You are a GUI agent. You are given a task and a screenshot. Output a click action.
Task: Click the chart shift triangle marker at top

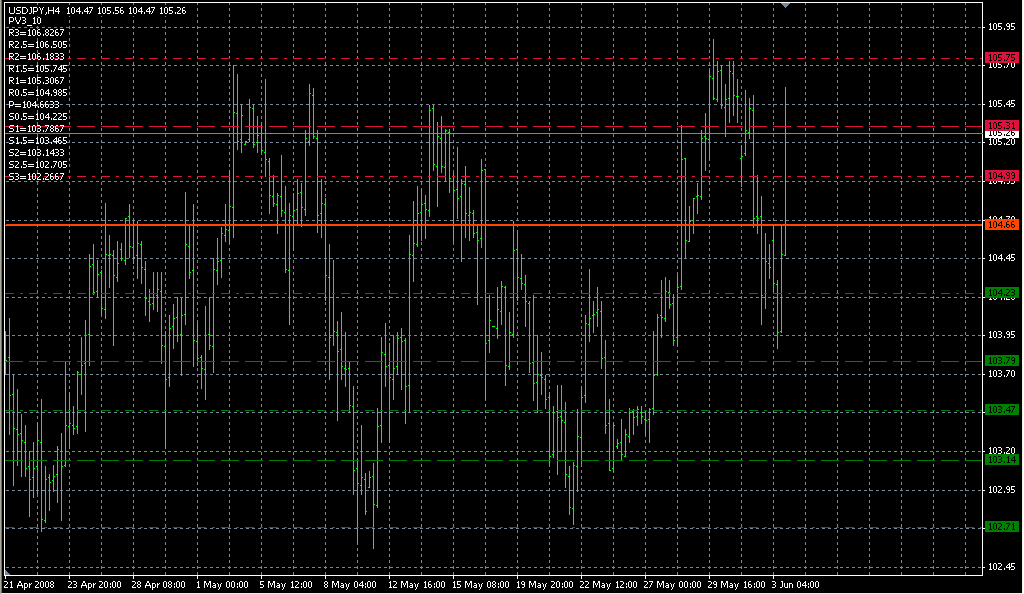coord(786,5)
